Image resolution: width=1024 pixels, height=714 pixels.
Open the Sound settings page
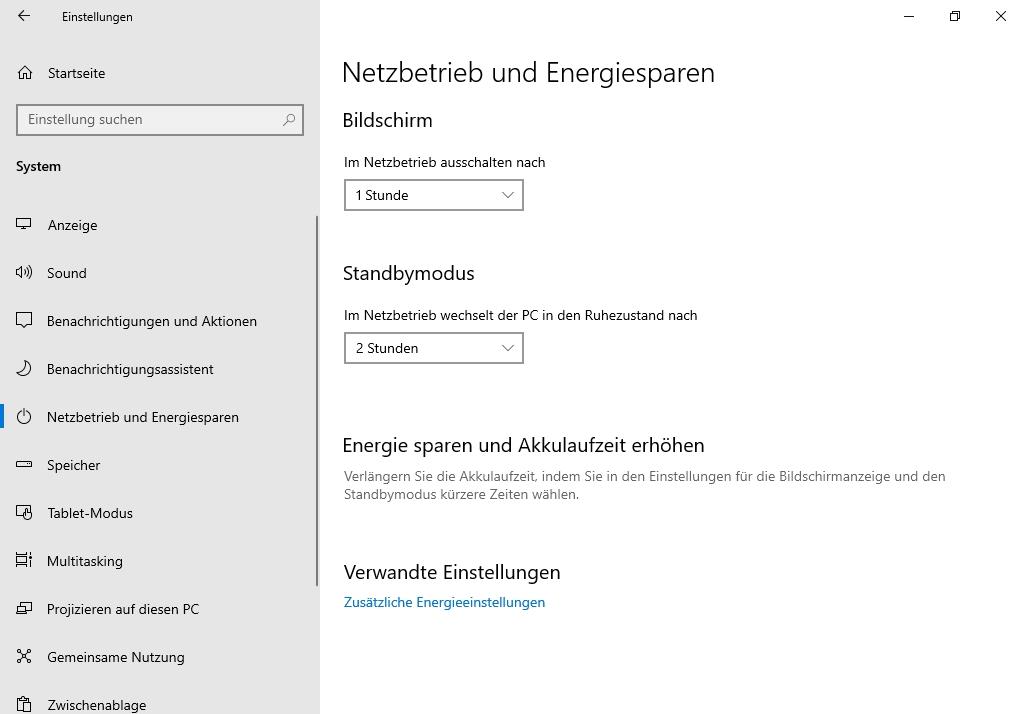[x=158, y=273]
